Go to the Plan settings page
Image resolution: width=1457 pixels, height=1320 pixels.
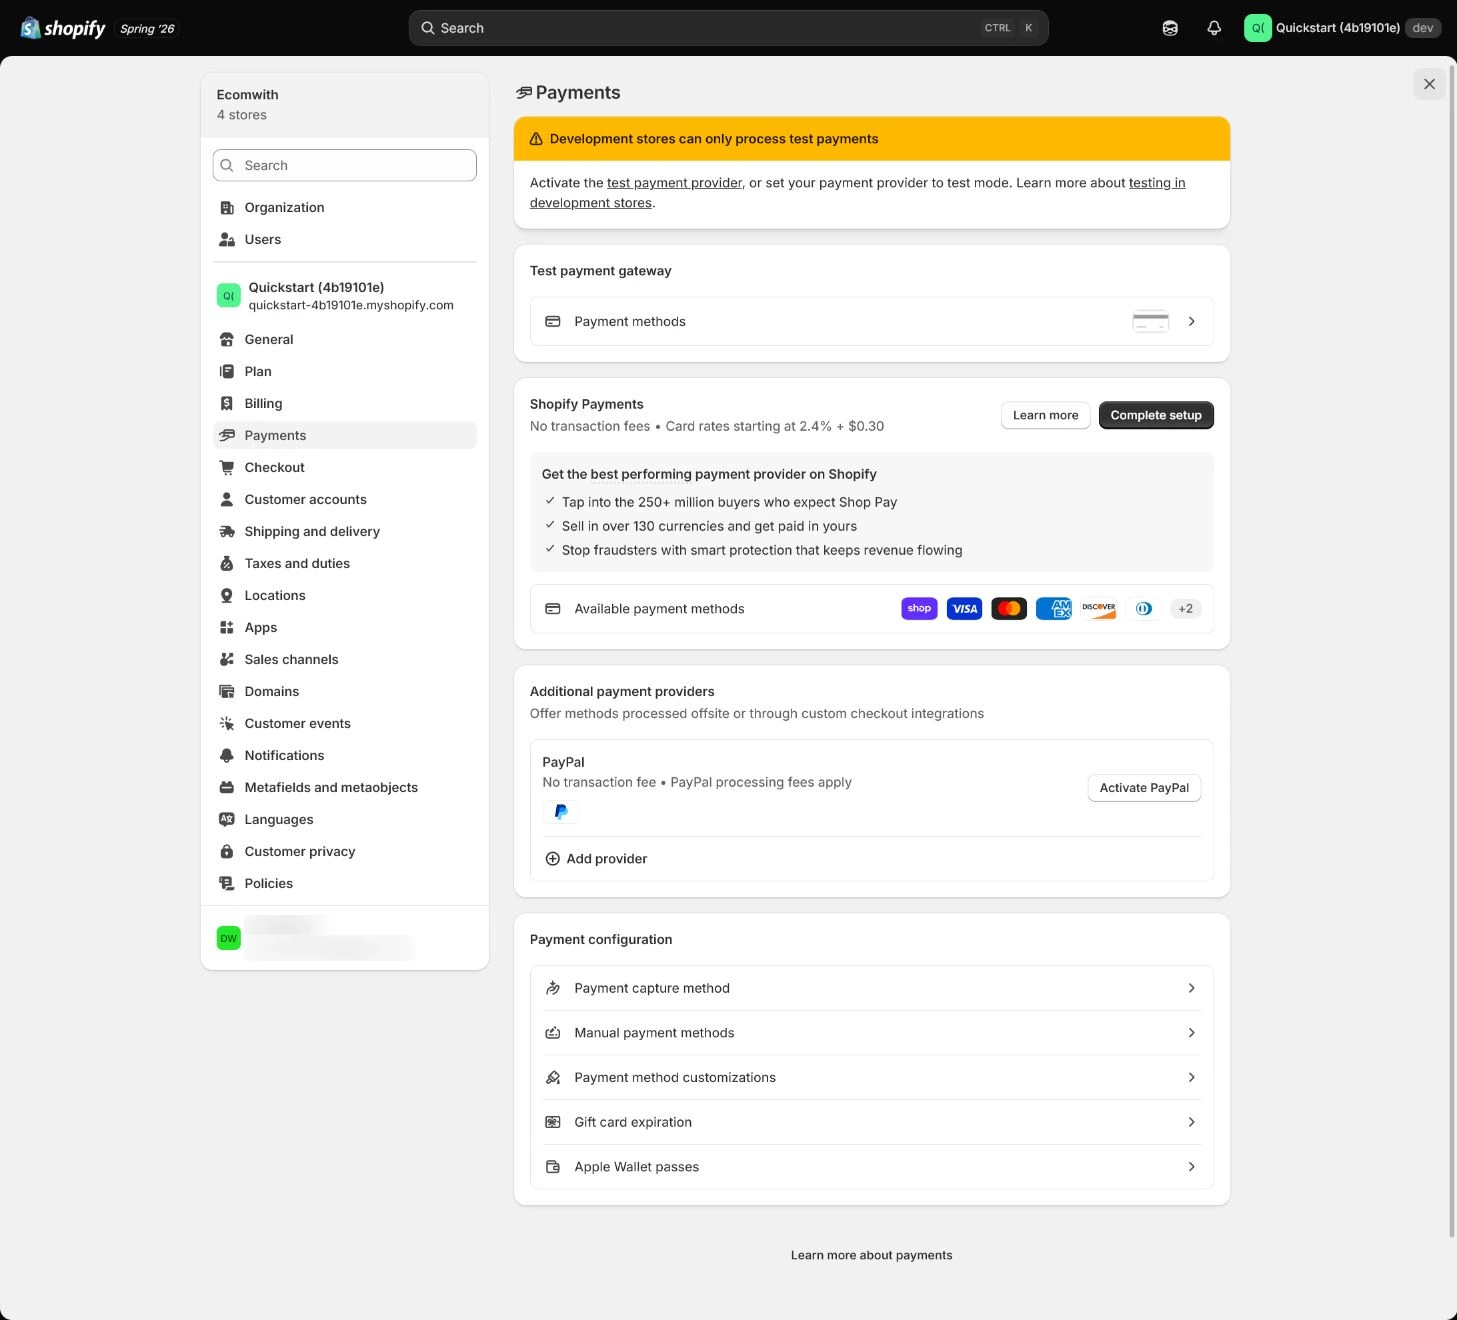345,372
